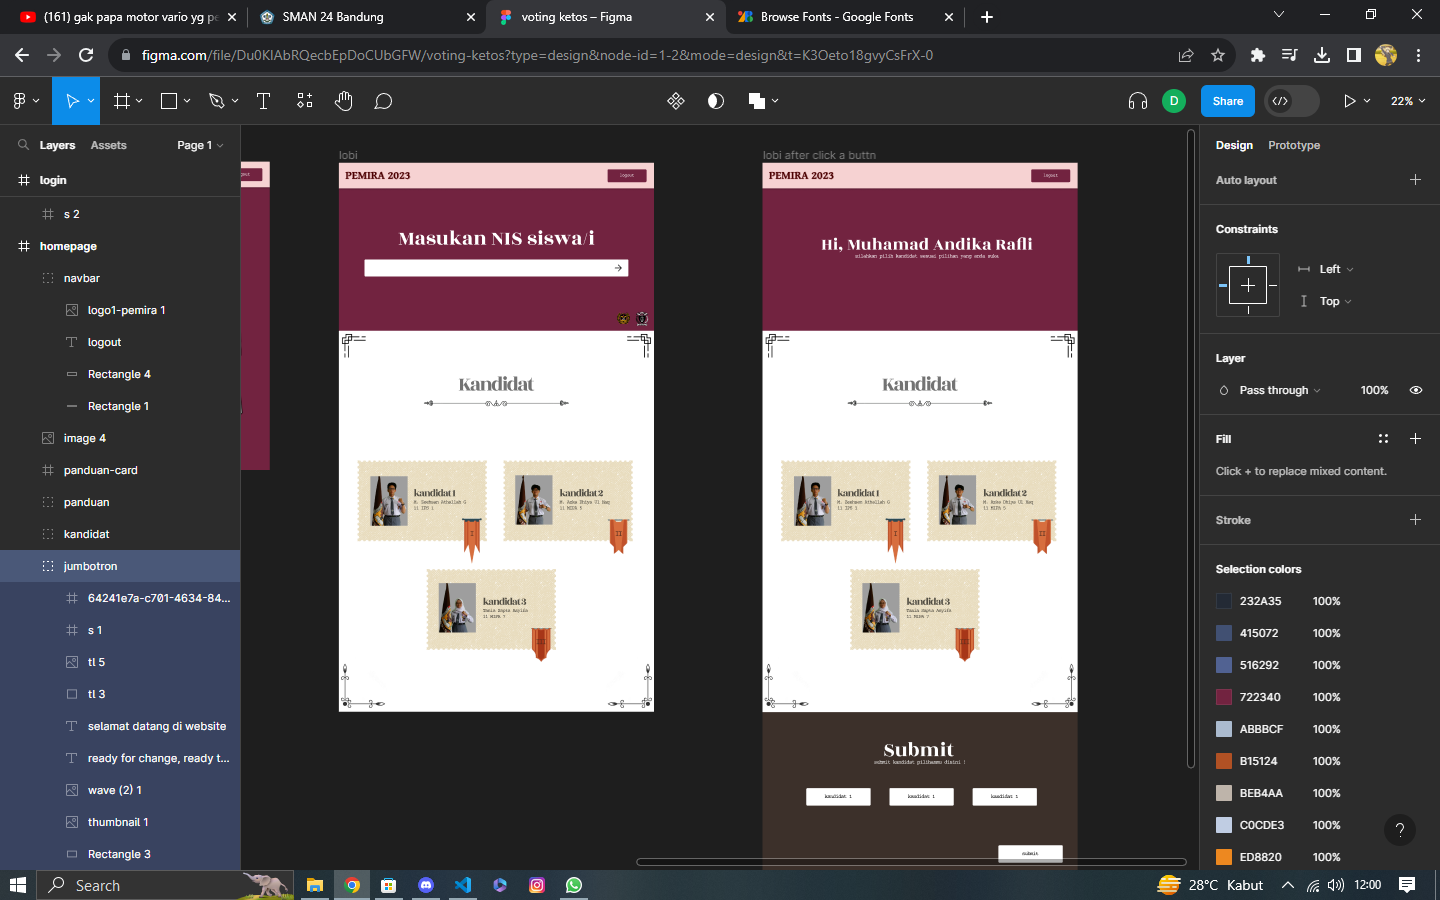The image size is (1440, 900).
Task: Switch to the Assets tab
Action: point(109,145)
